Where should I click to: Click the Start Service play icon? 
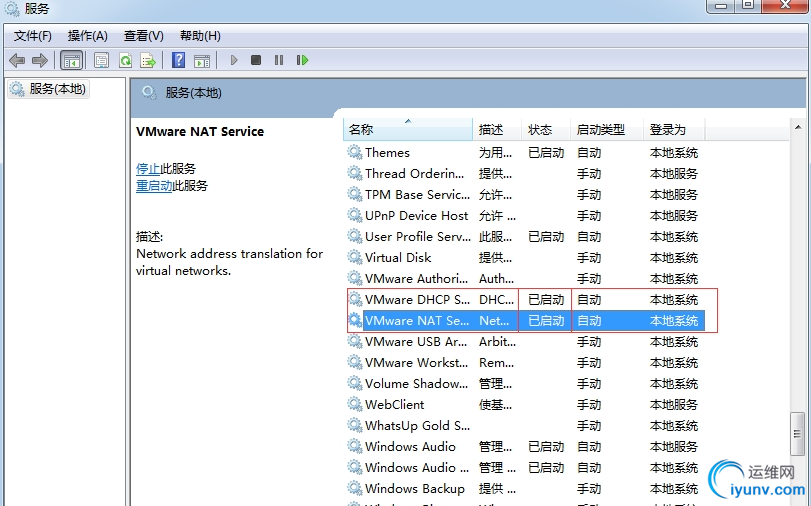click(x=234, y=61)
